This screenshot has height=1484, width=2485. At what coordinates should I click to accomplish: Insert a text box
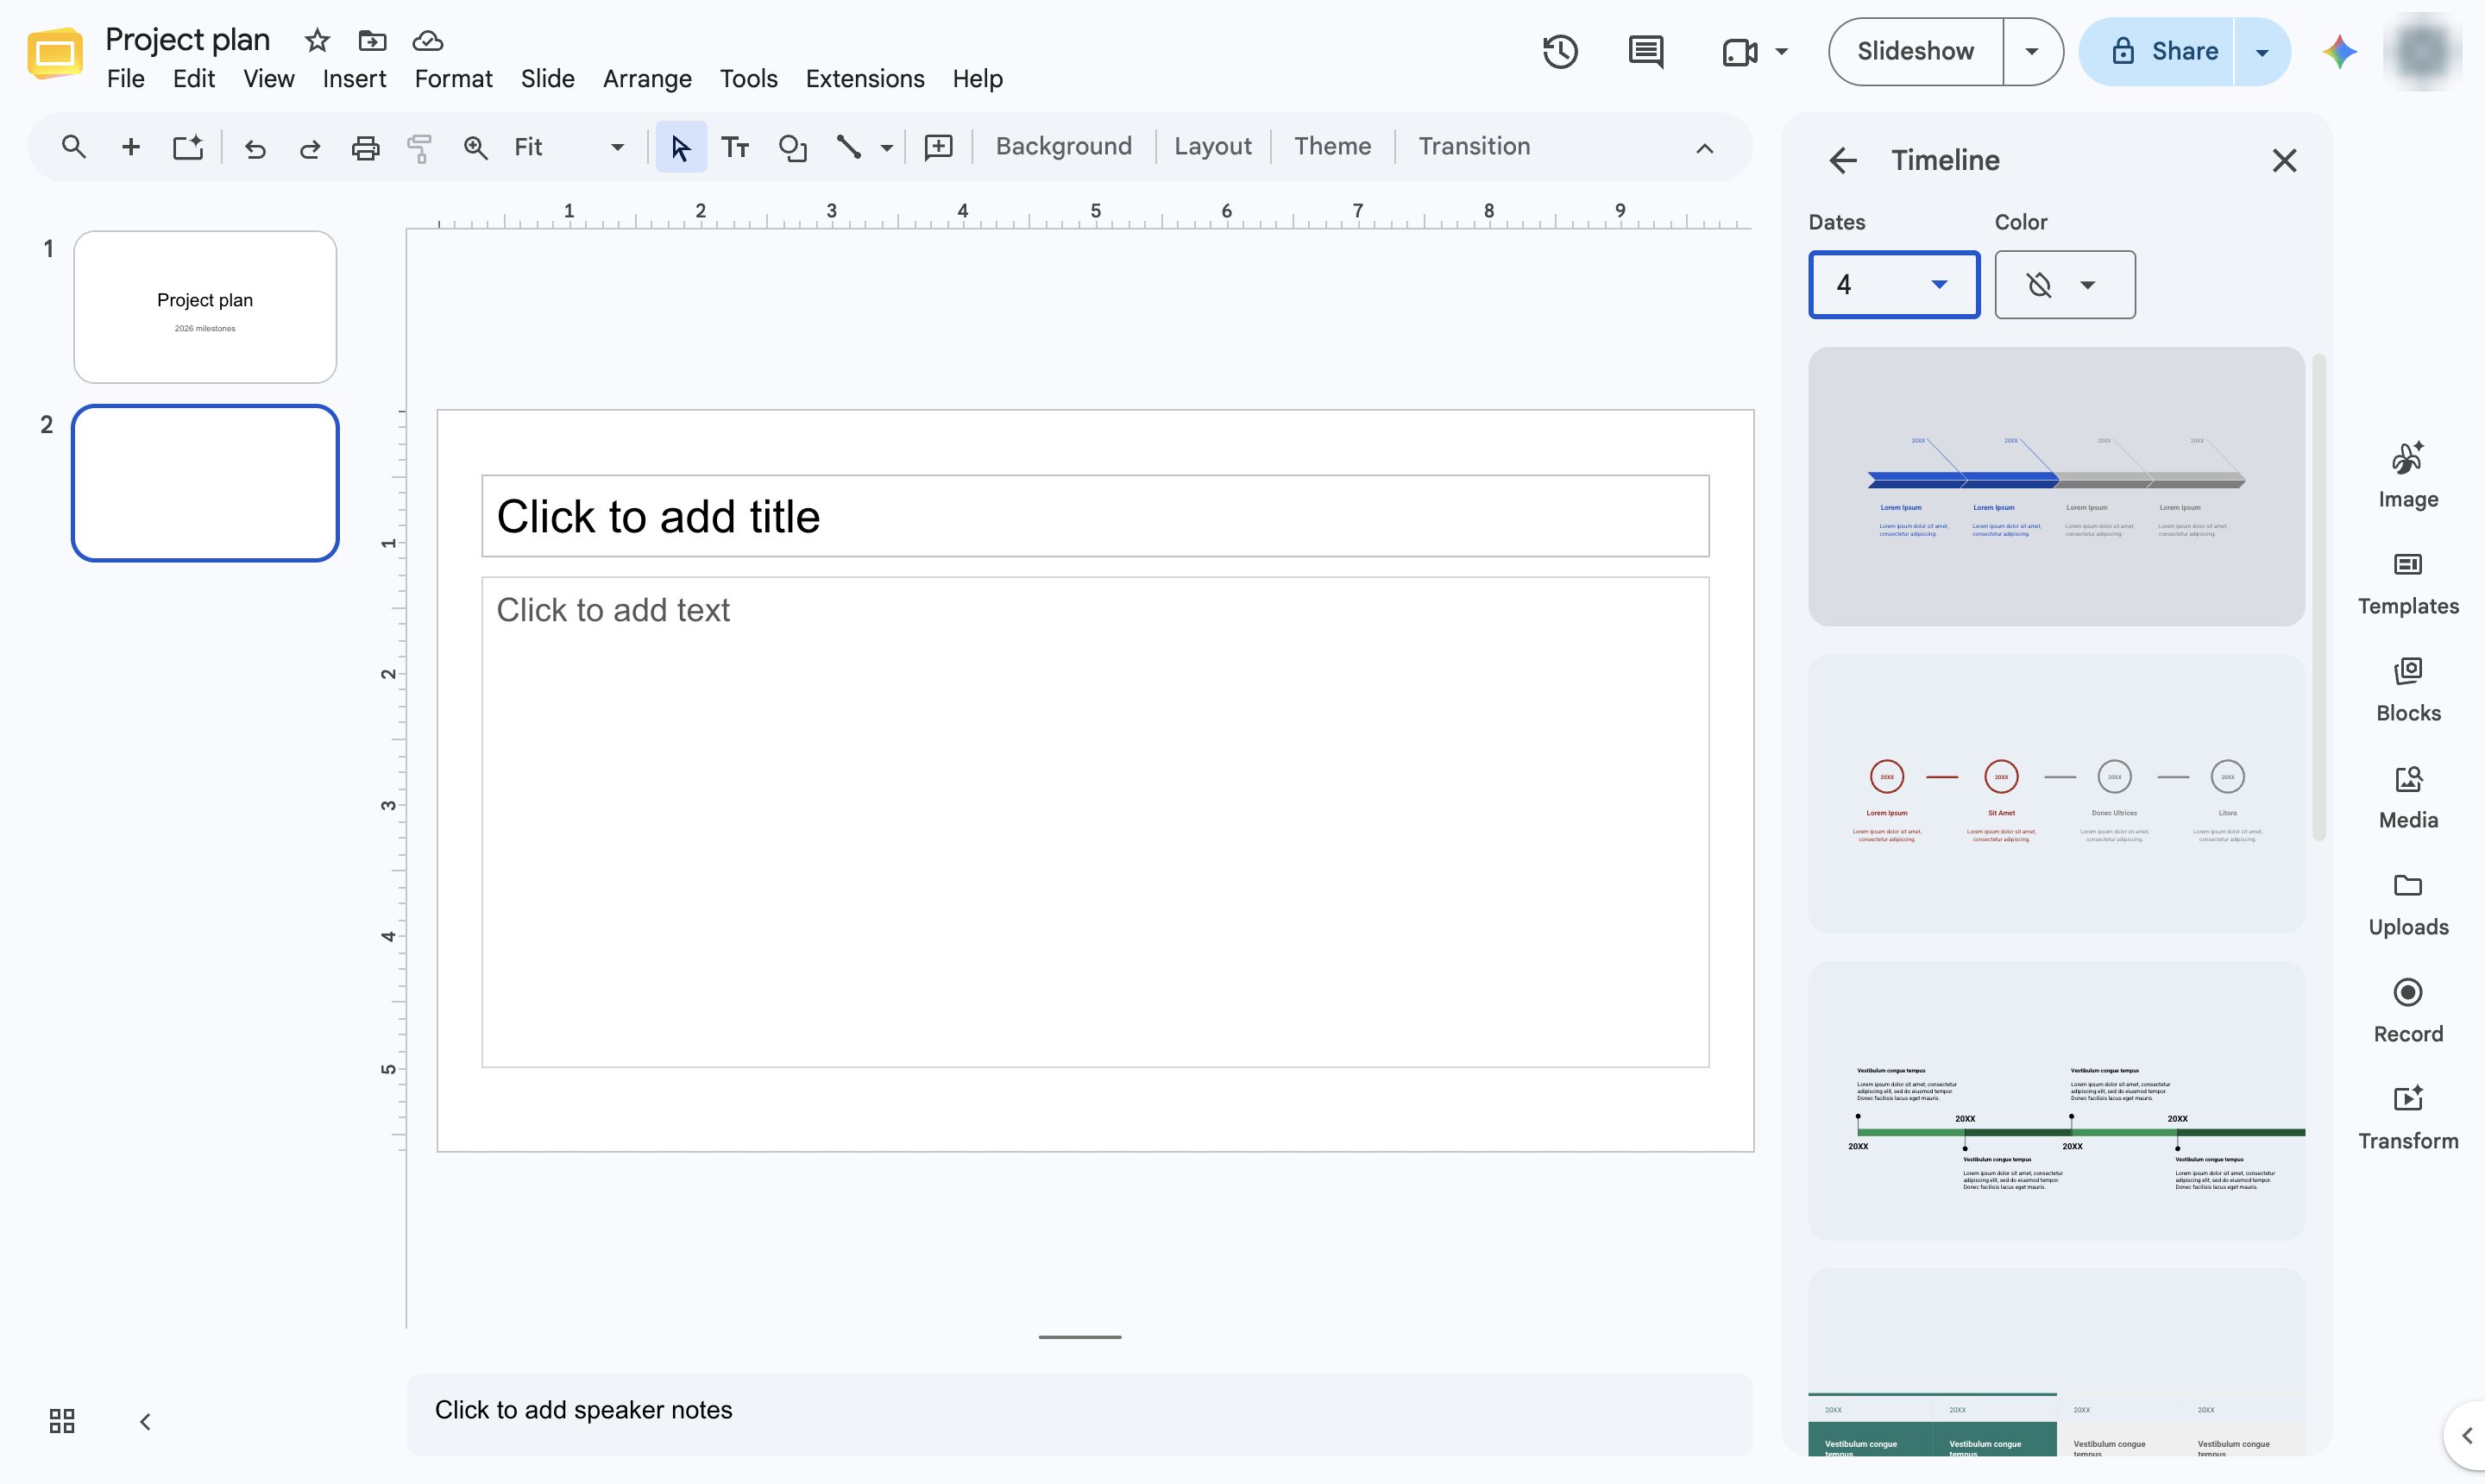tap(735, 147)
